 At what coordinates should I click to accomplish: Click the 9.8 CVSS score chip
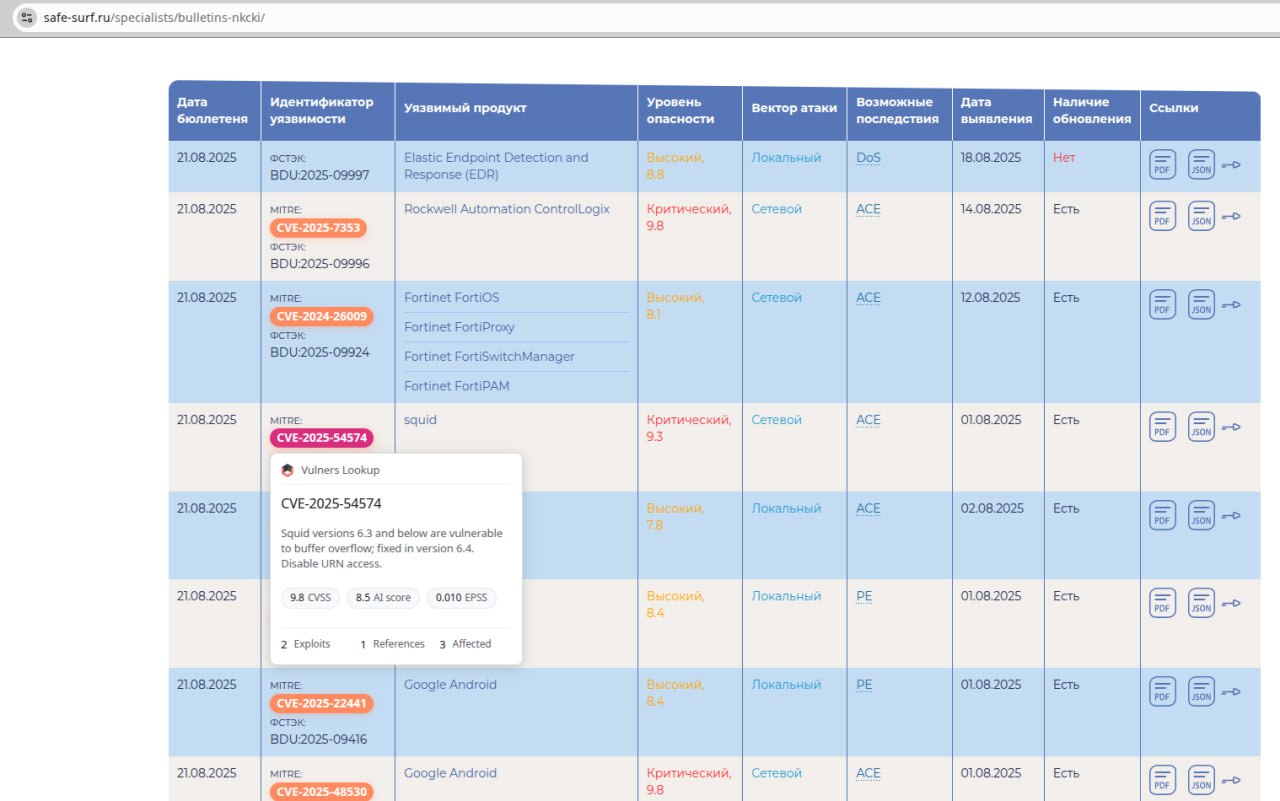[310, 598]
